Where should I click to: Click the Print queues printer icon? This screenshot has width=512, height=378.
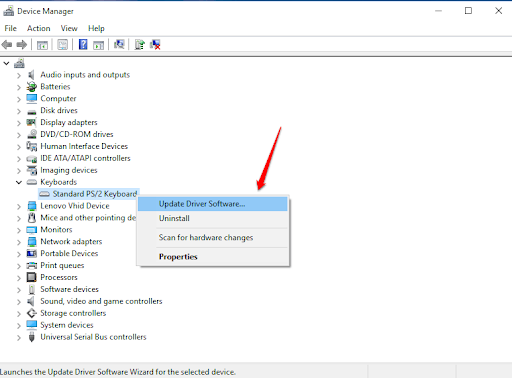(32, 265)
